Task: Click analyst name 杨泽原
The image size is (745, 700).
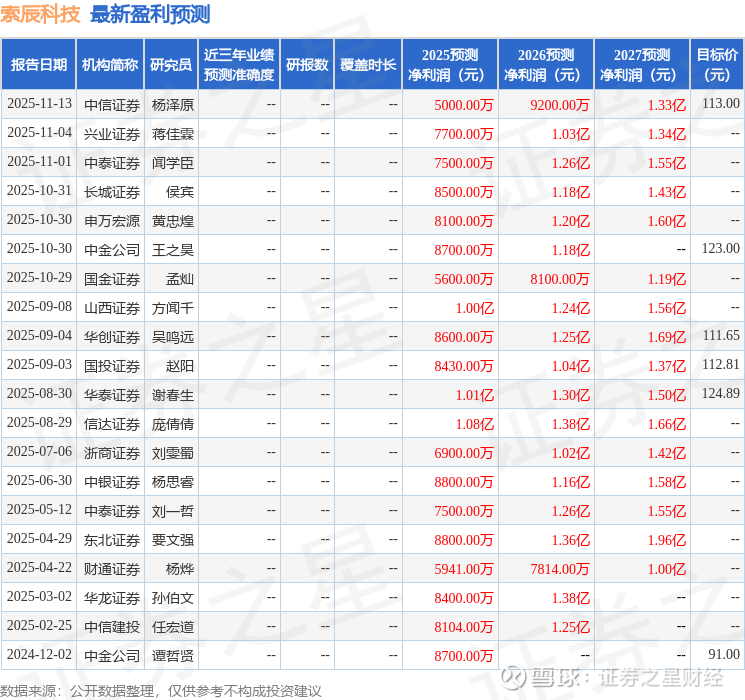Action: [172, 105]
